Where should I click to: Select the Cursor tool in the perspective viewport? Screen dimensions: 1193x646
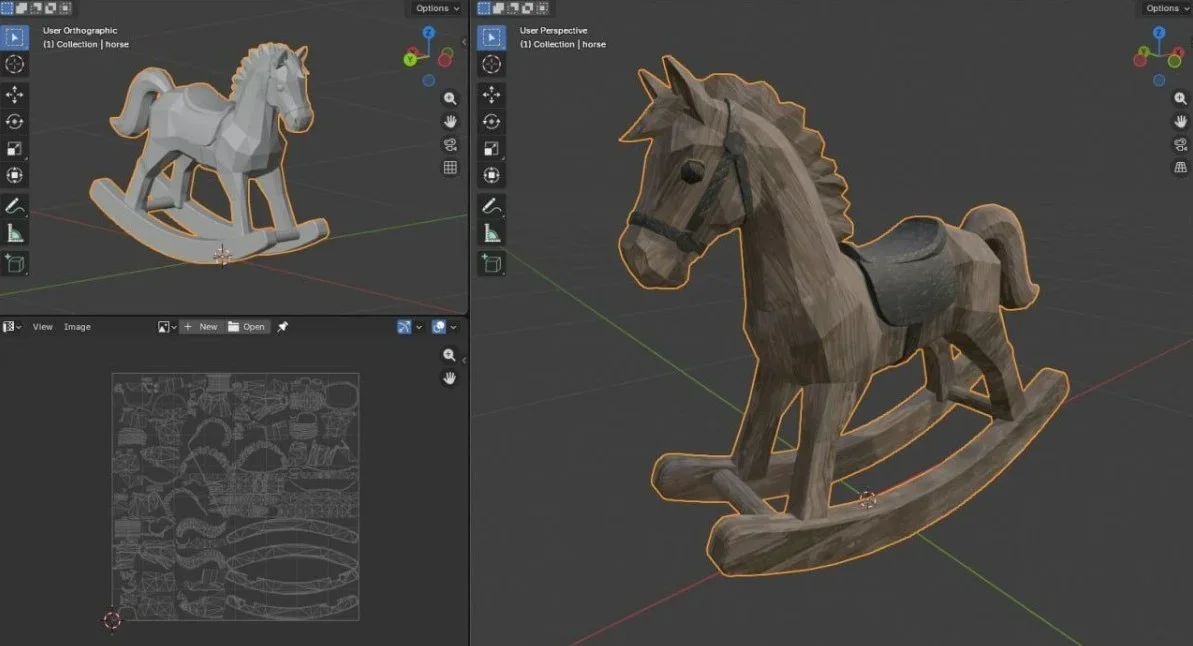coord(492,65)
